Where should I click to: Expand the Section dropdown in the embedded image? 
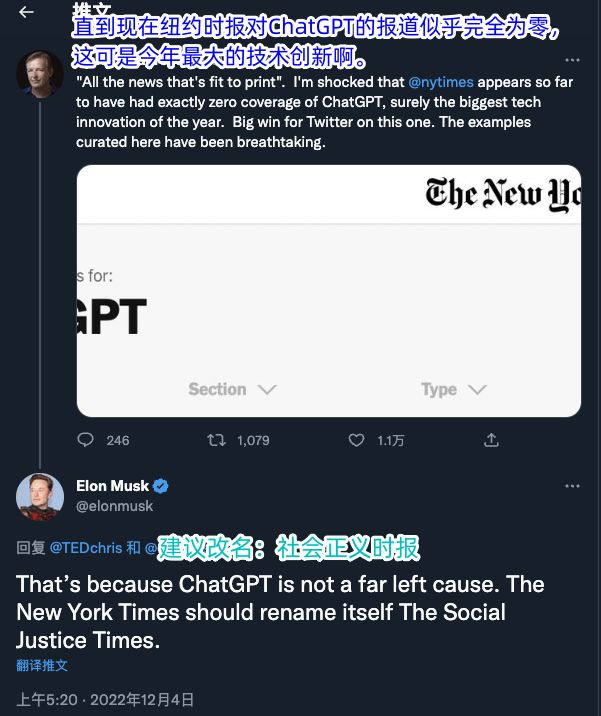[232, 390]
